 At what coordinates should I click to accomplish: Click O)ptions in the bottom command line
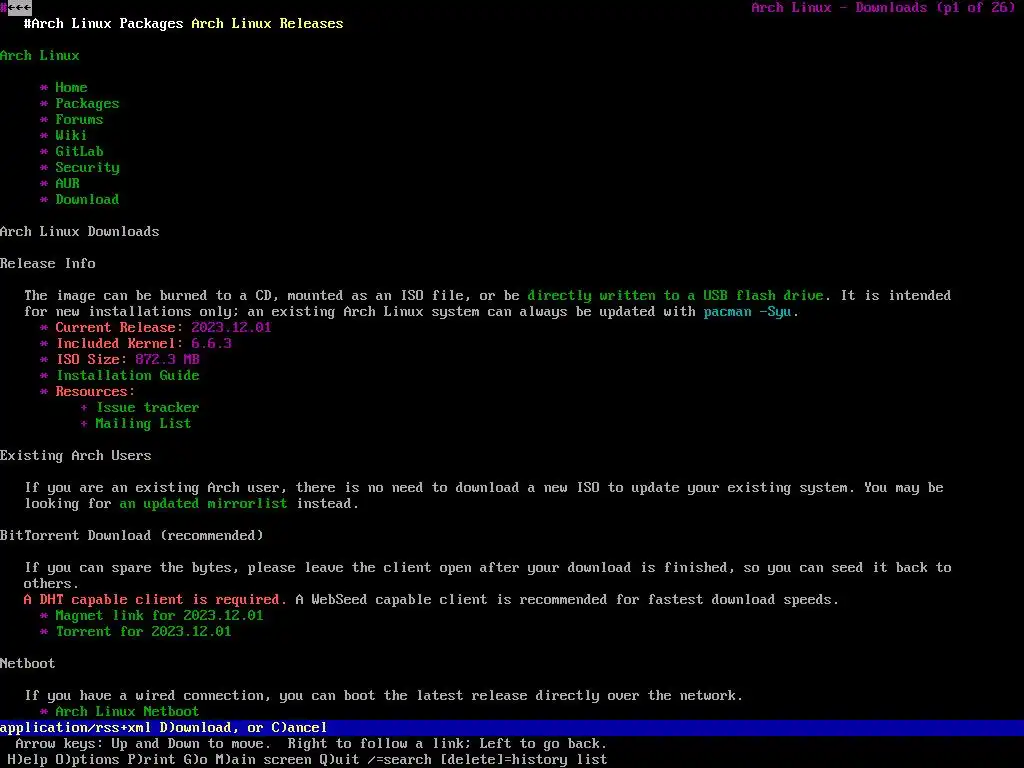click(88, 759)
